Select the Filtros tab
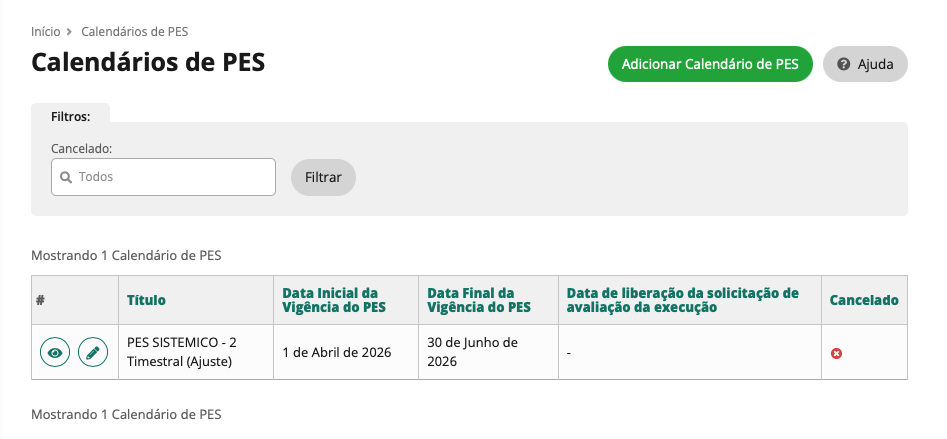The image size is (947, 439). point(70,116)
